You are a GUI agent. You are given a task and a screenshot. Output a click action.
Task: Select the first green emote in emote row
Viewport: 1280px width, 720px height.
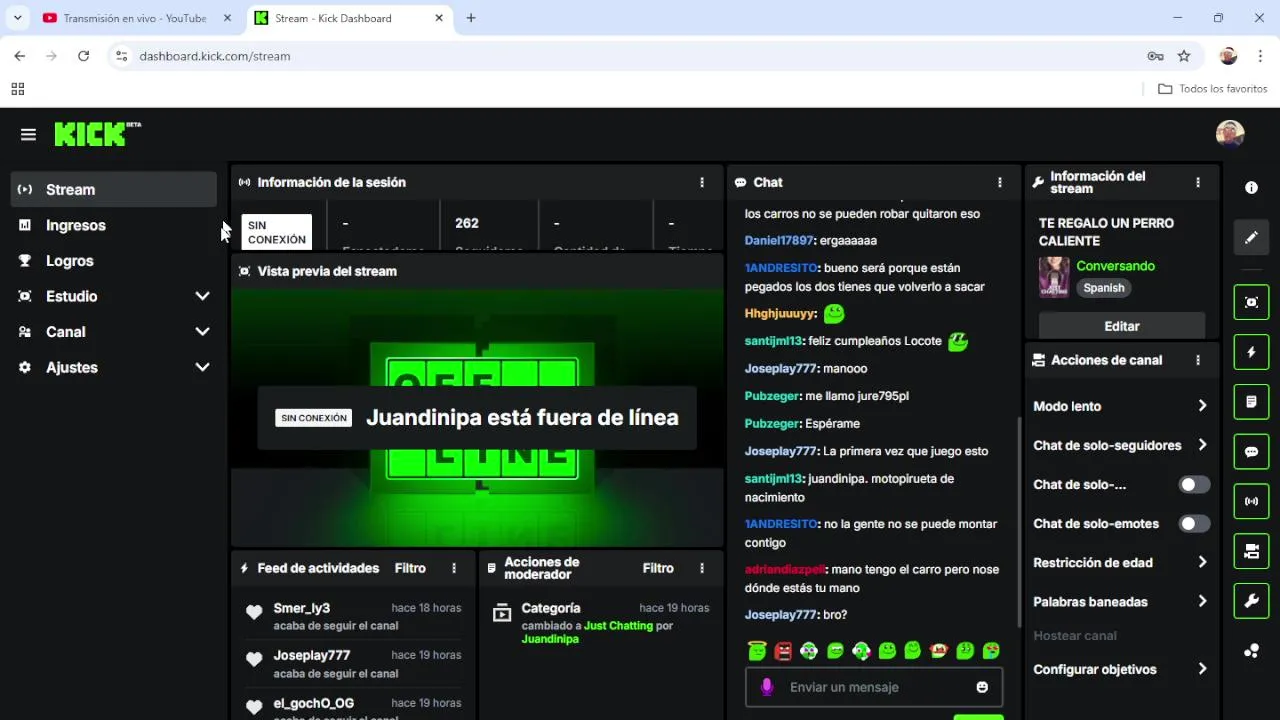[757, 651]
